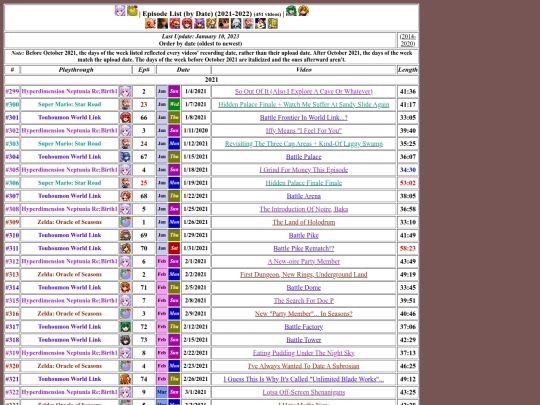Screen dimensions: 540x405
Task: Click episode number #312
Action: tap(12, 261)
